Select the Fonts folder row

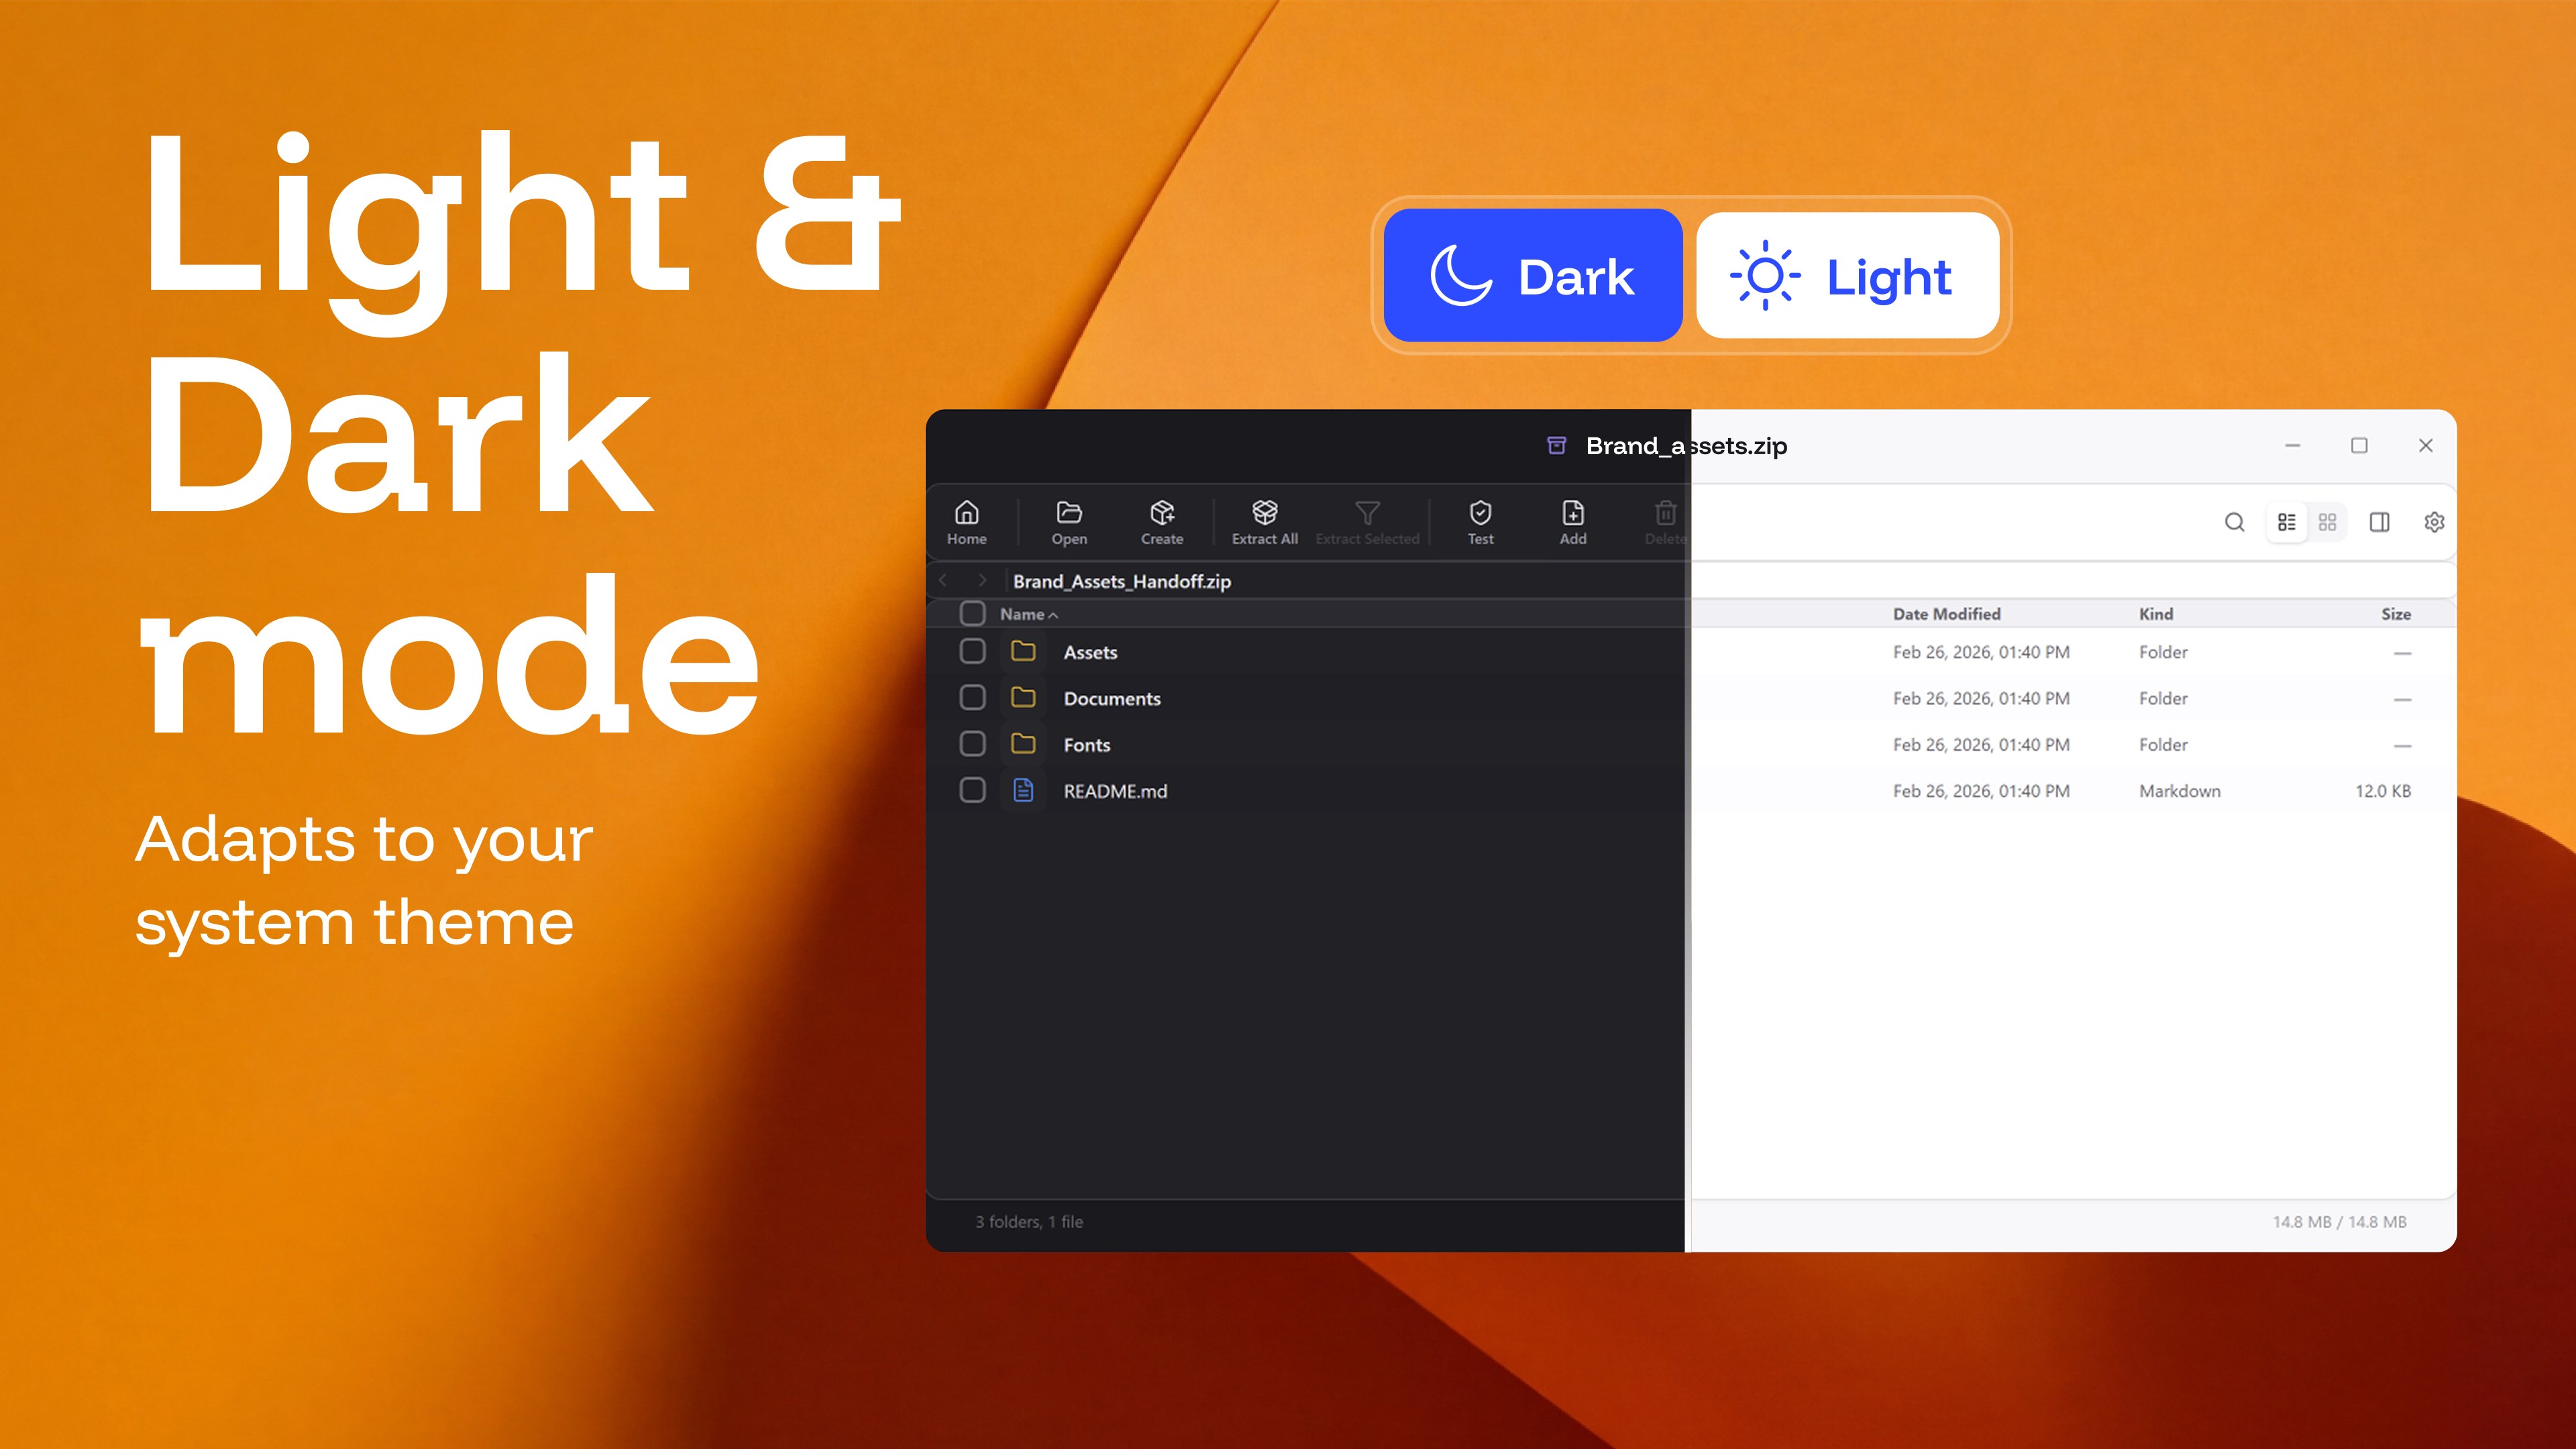(1691, 744)
